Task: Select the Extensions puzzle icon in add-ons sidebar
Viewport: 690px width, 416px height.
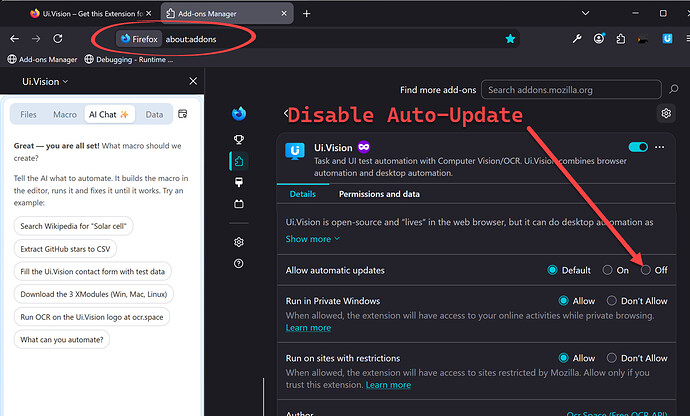Action: [239, 161]
